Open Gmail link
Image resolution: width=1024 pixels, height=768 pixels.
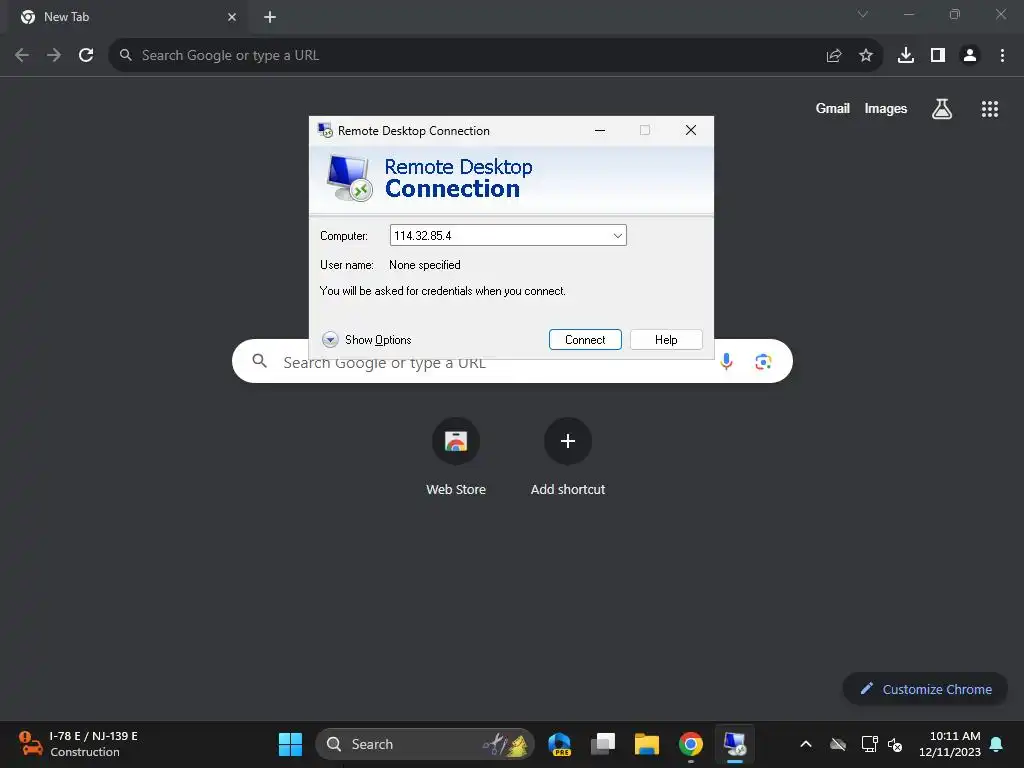tap(833, 108)
